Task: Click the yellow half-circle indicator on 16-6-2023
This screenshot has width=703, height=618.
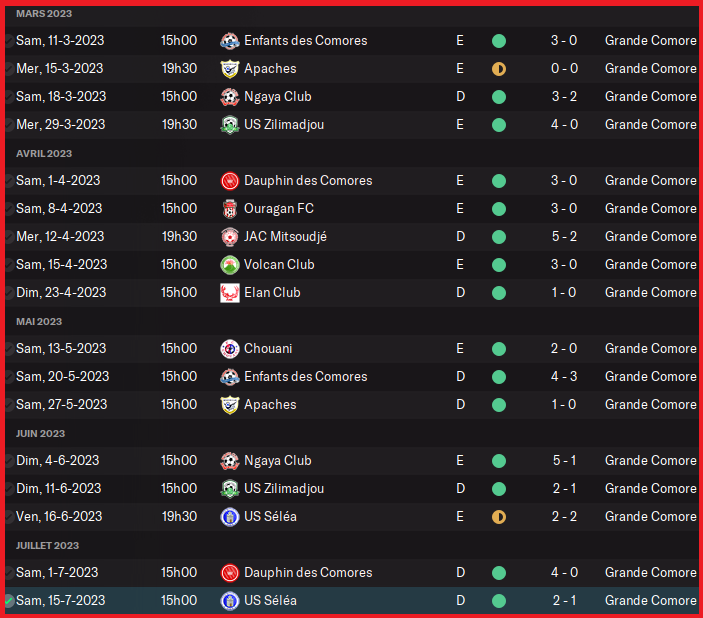Action: click(499, 517)
